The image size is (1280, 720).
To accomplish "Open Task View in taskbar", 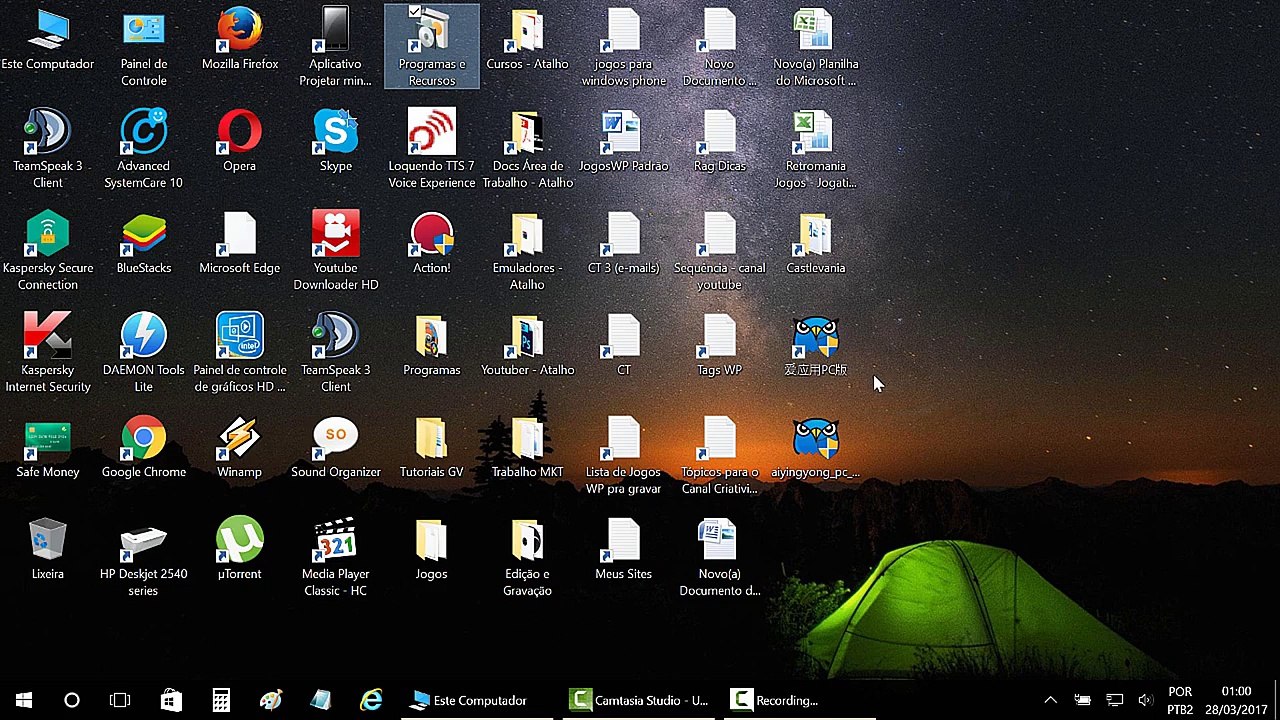I will (x=120, y=700).
